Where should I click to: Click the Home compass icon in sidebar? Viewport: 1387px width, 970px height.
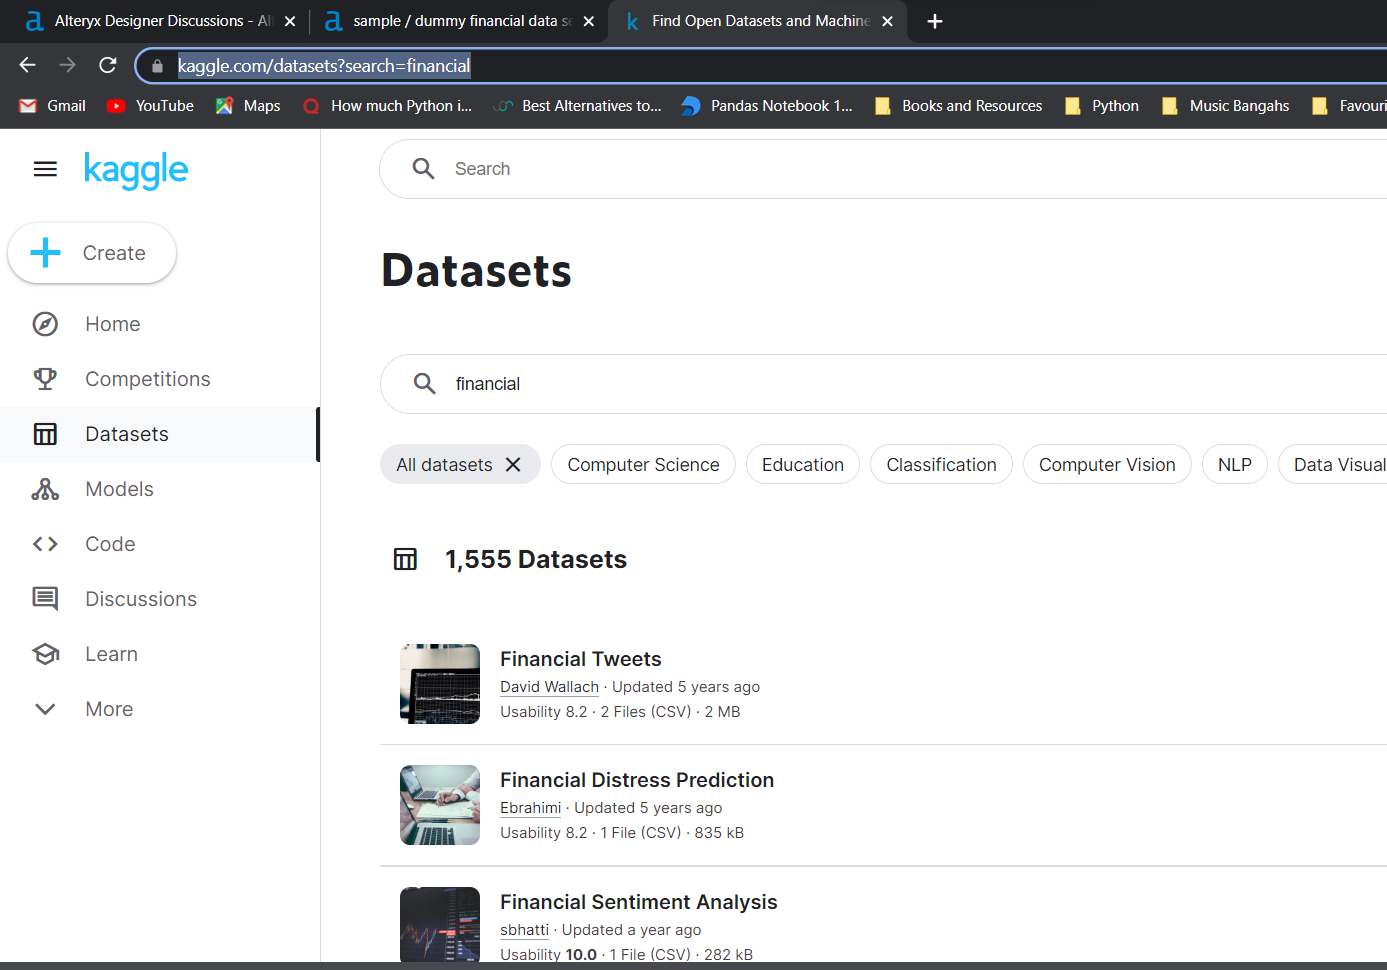click(x=45, y=324)
